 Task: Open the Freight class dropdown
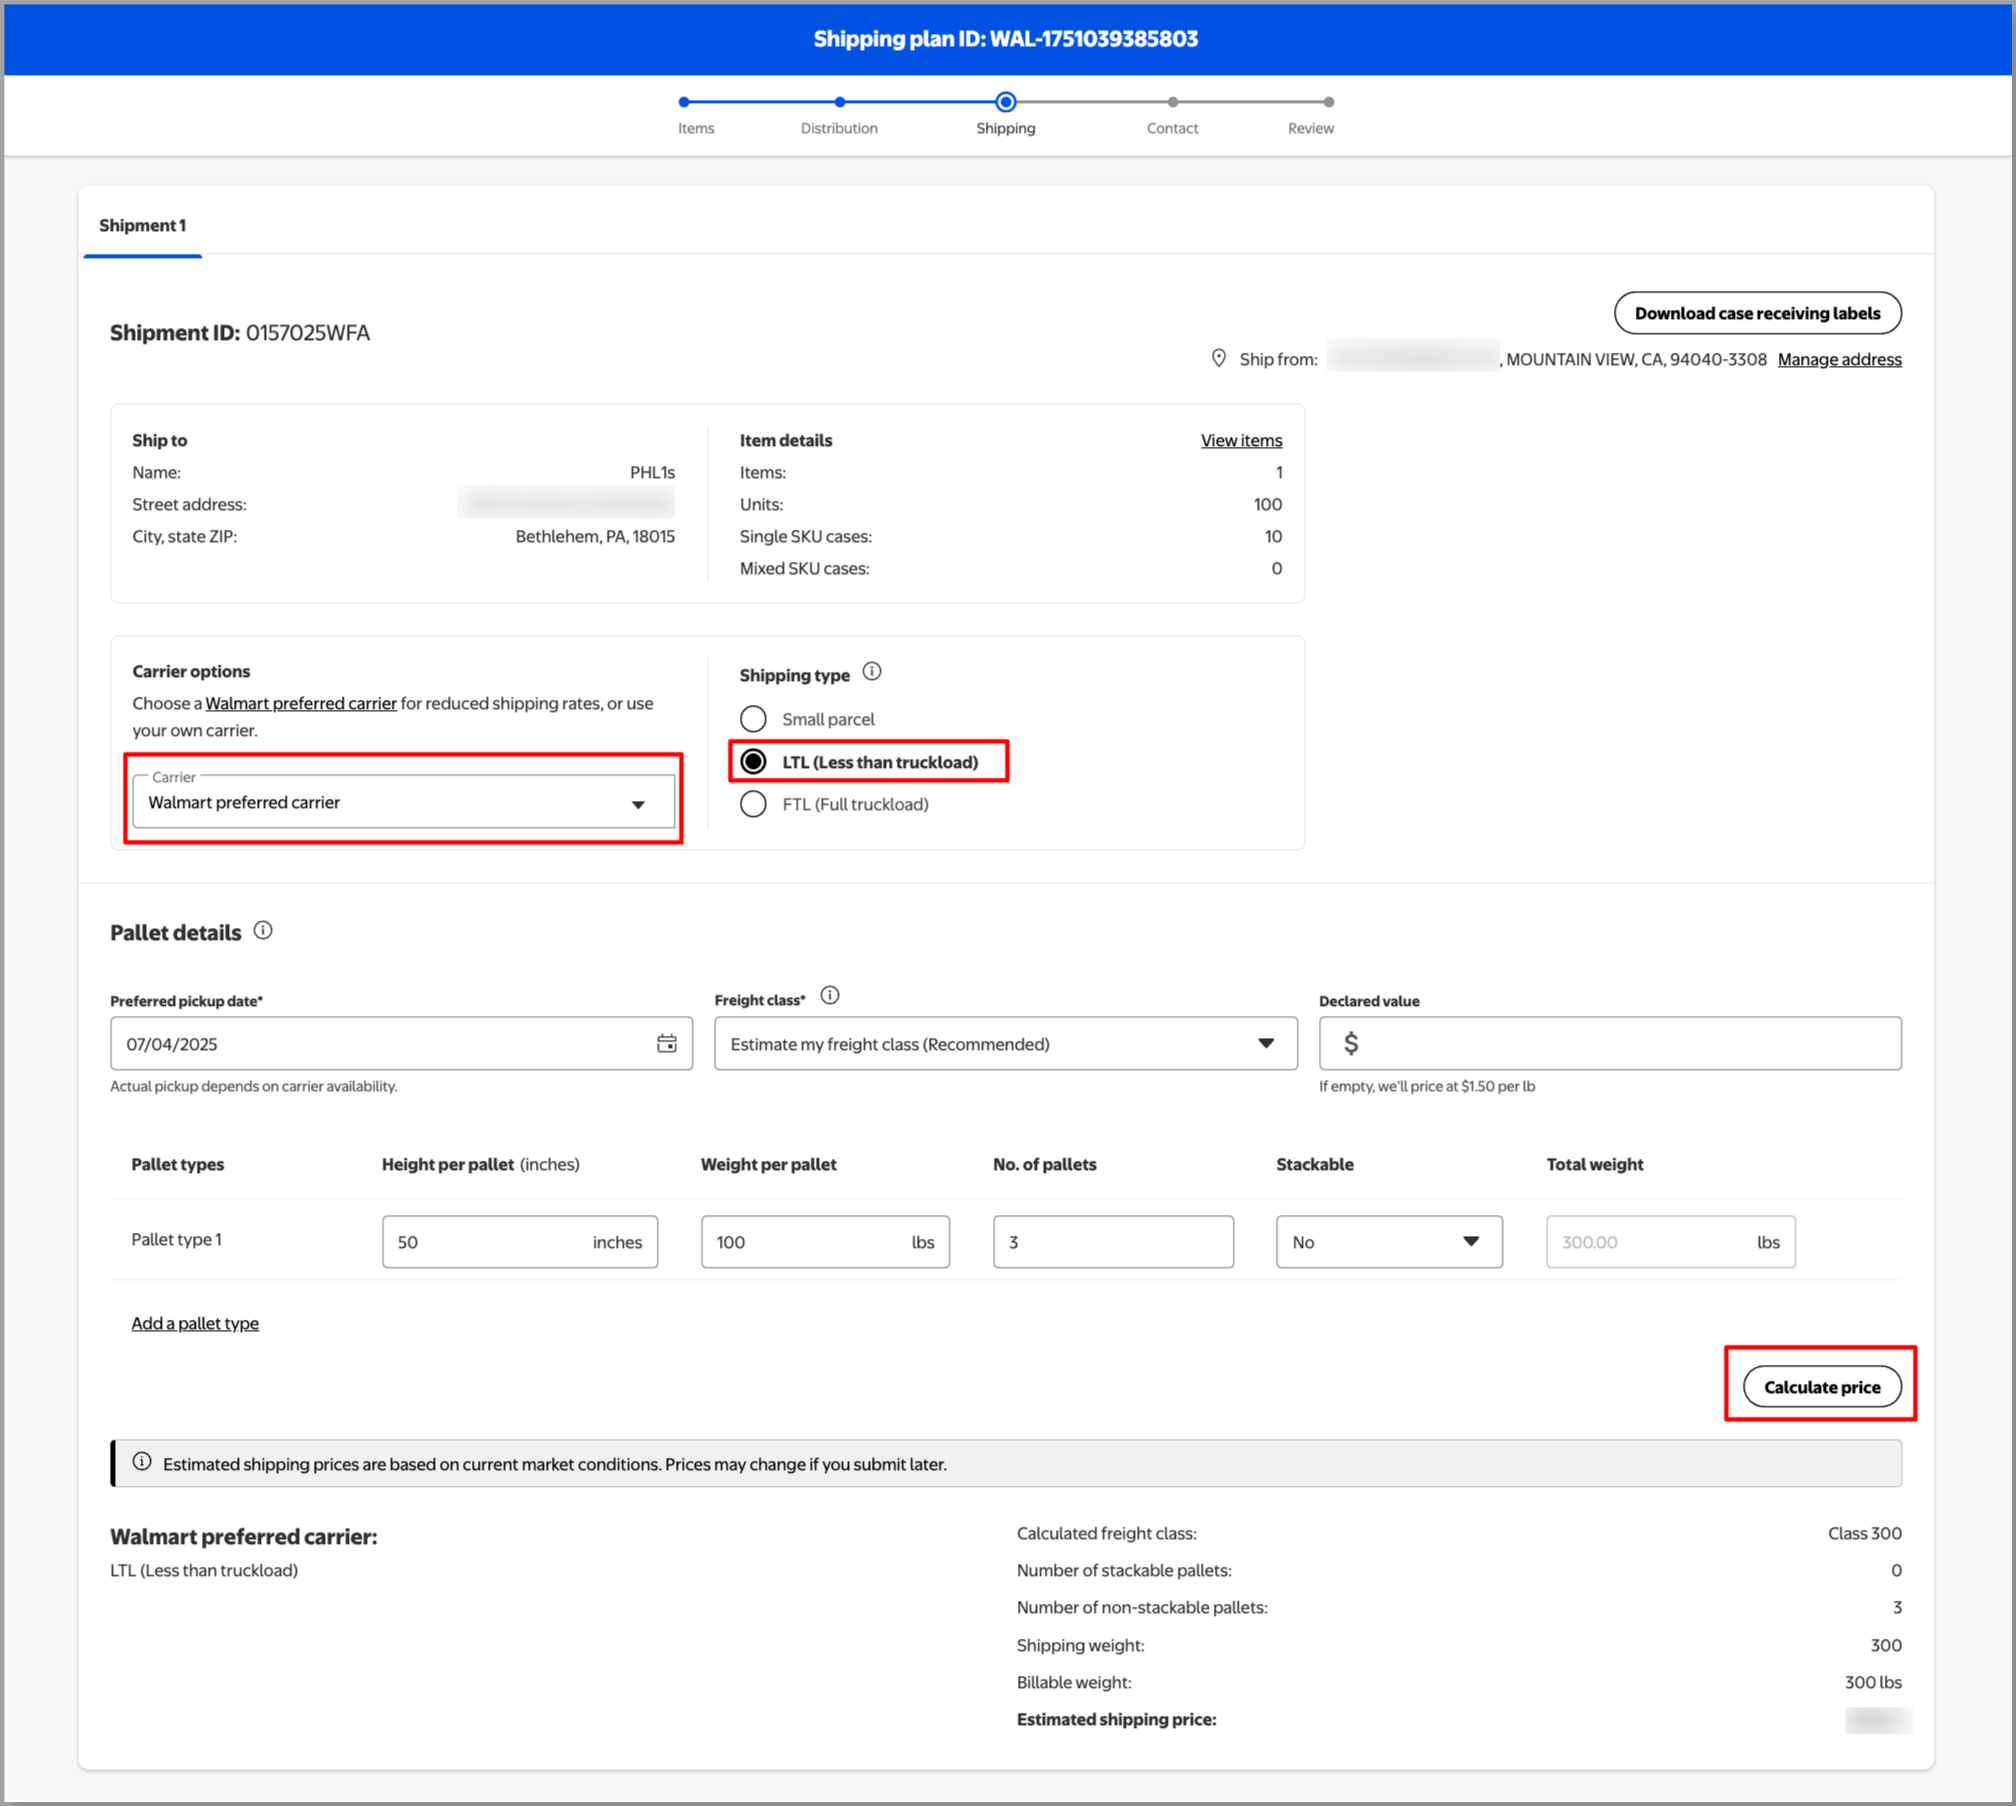[1006, 1044]
